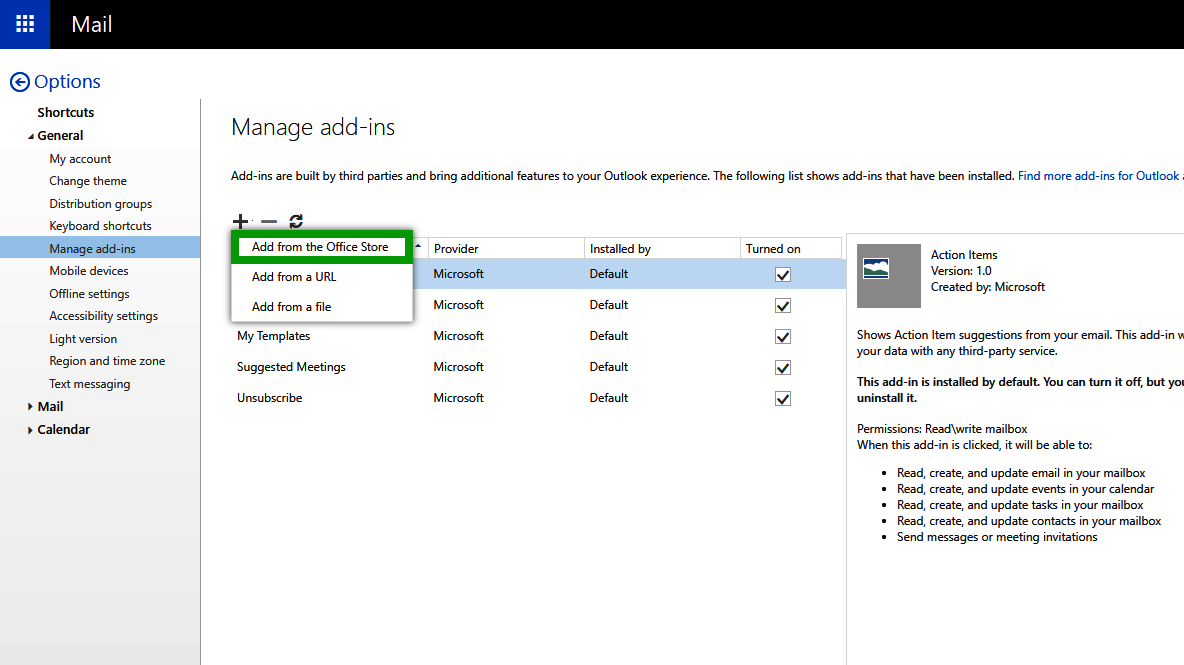Open Find more add-ins for Outlook link
The height and width of the screenshot is (665, 1184).
[1098, 175]
